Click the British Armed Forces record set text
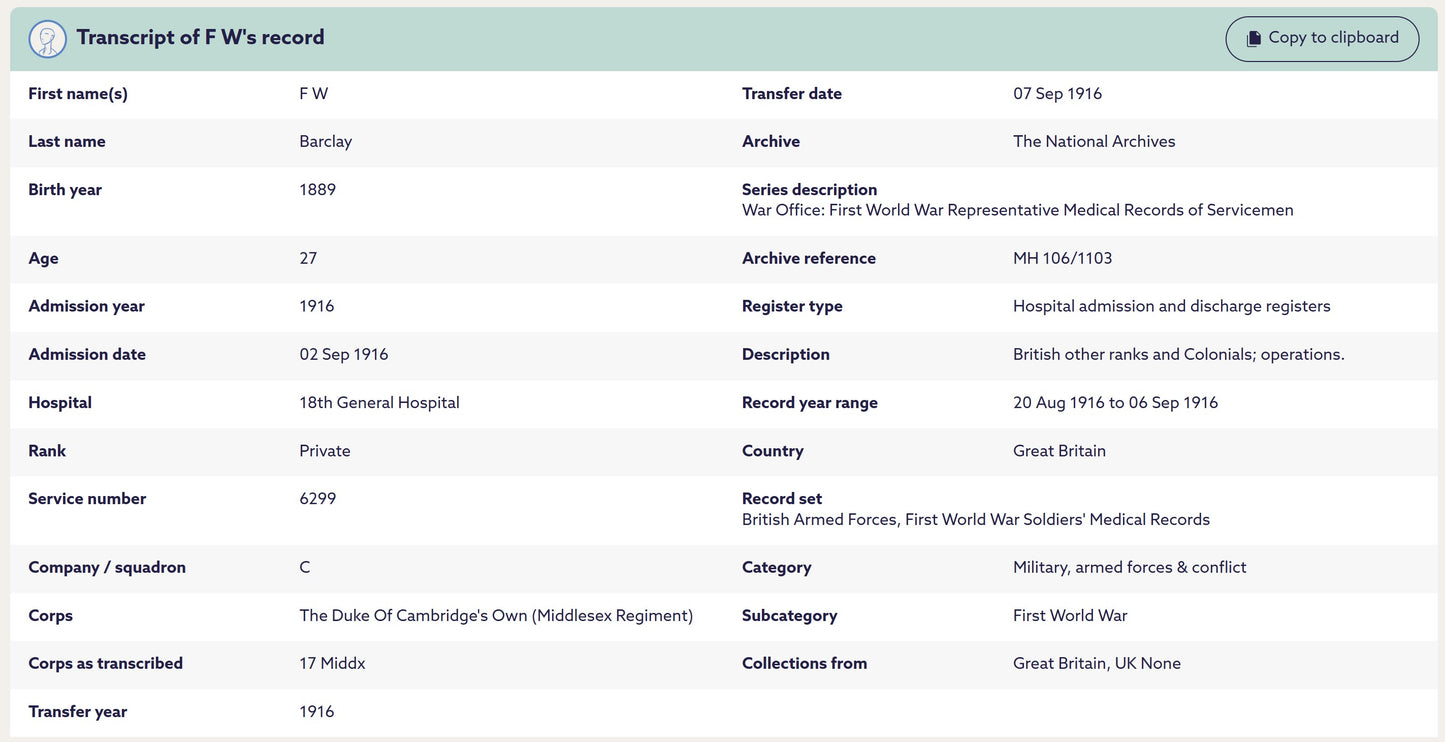Viewport: 1445px width, 742px height. [975, 520]
